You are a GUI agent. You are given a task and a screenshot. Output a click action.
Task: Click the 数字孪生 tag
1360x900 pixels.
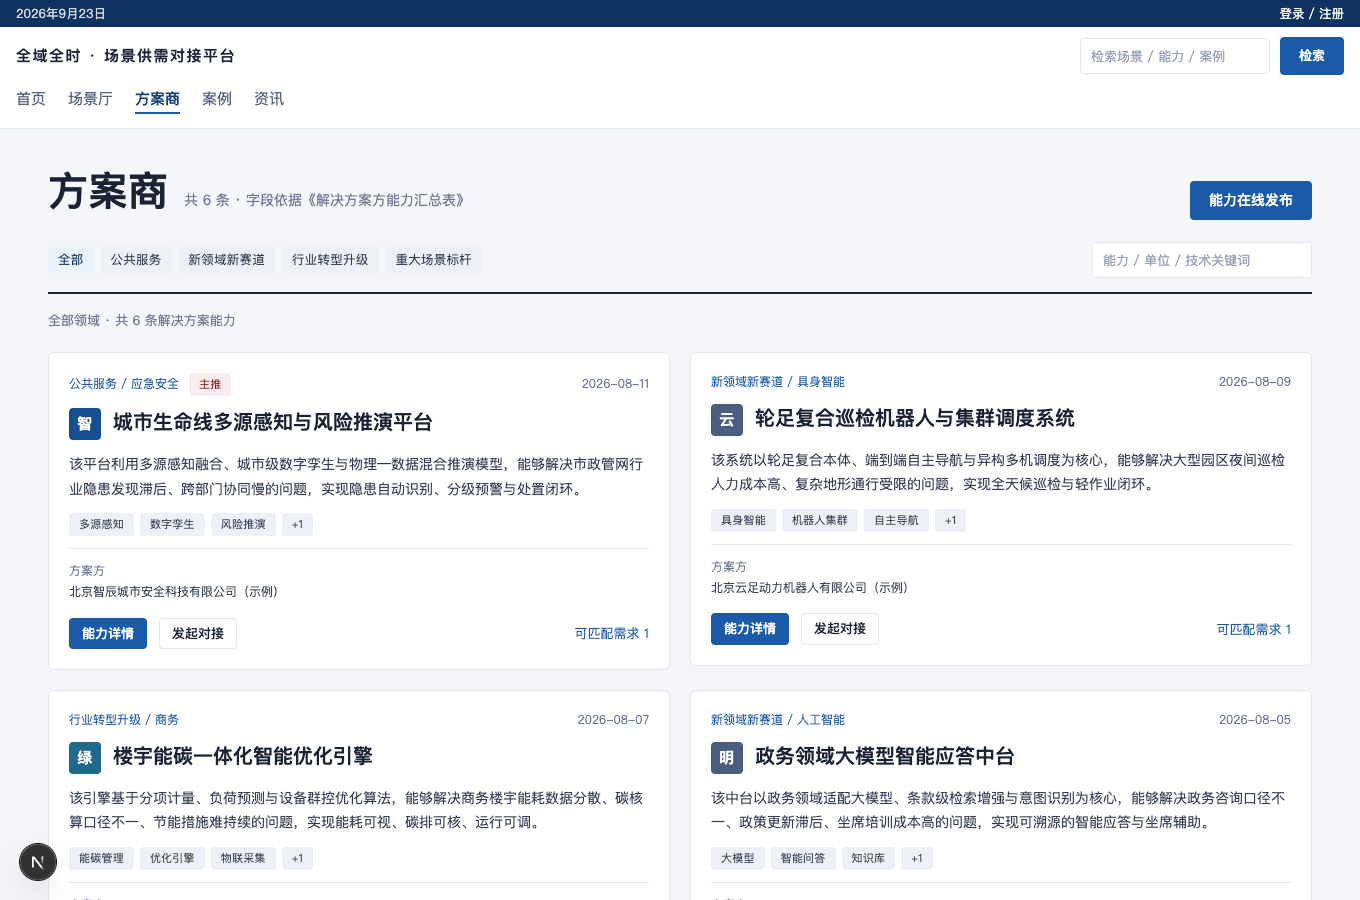(172, 524)
